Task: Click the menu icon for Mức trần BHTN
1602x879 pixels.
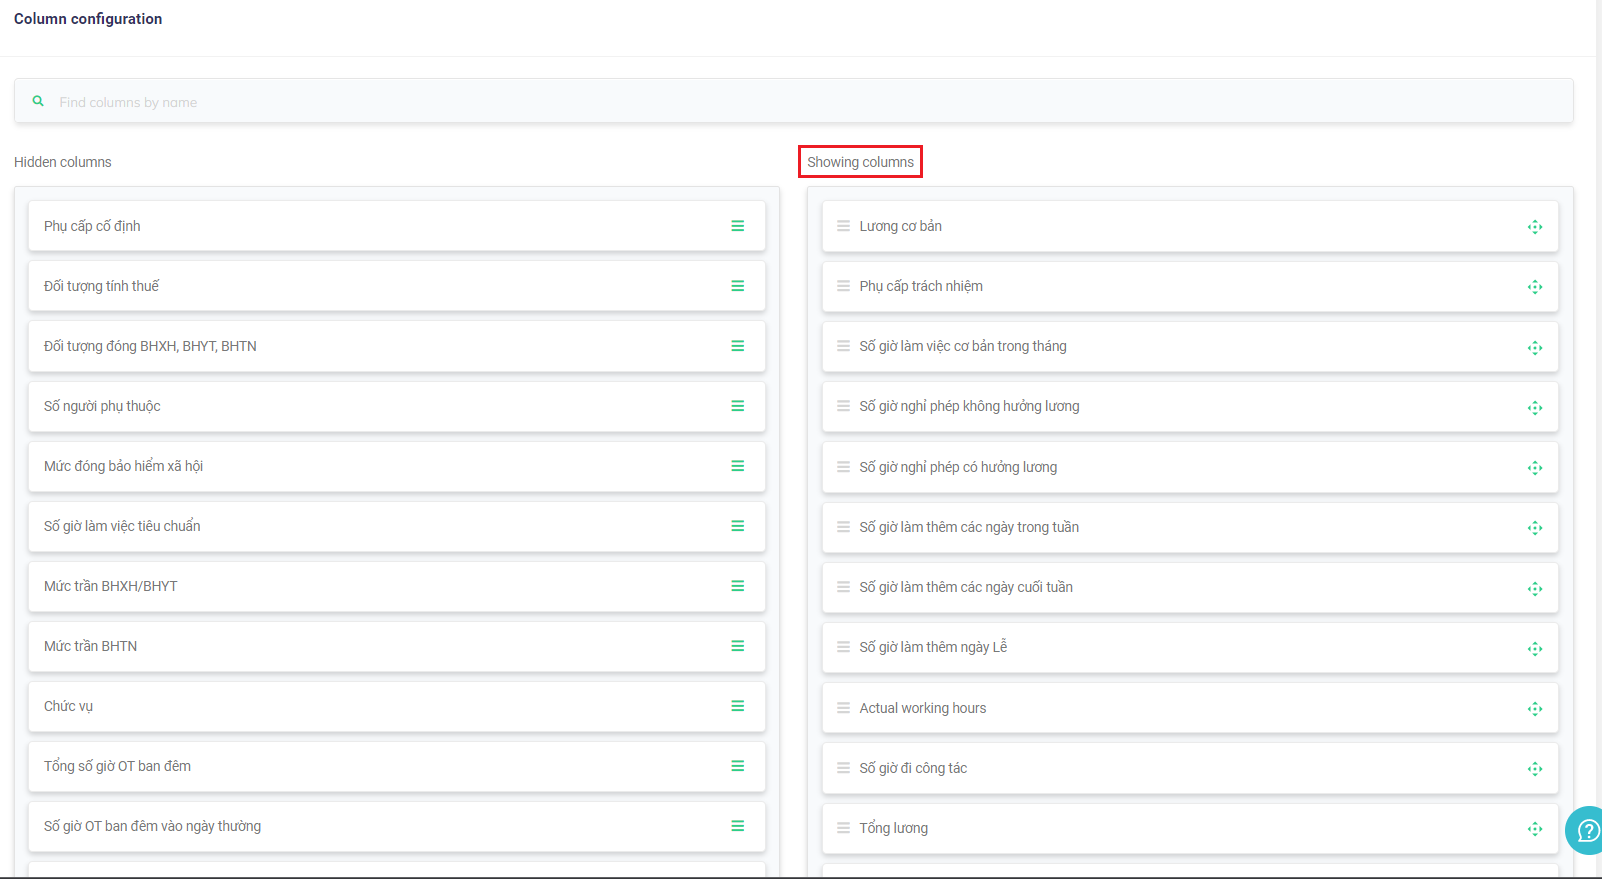Action: [737, 646]
